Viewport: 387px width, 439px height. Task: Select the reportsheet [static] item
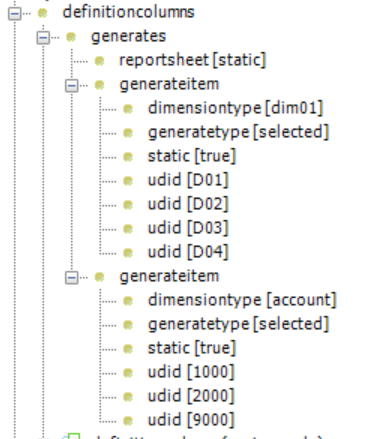pos(193,60)
